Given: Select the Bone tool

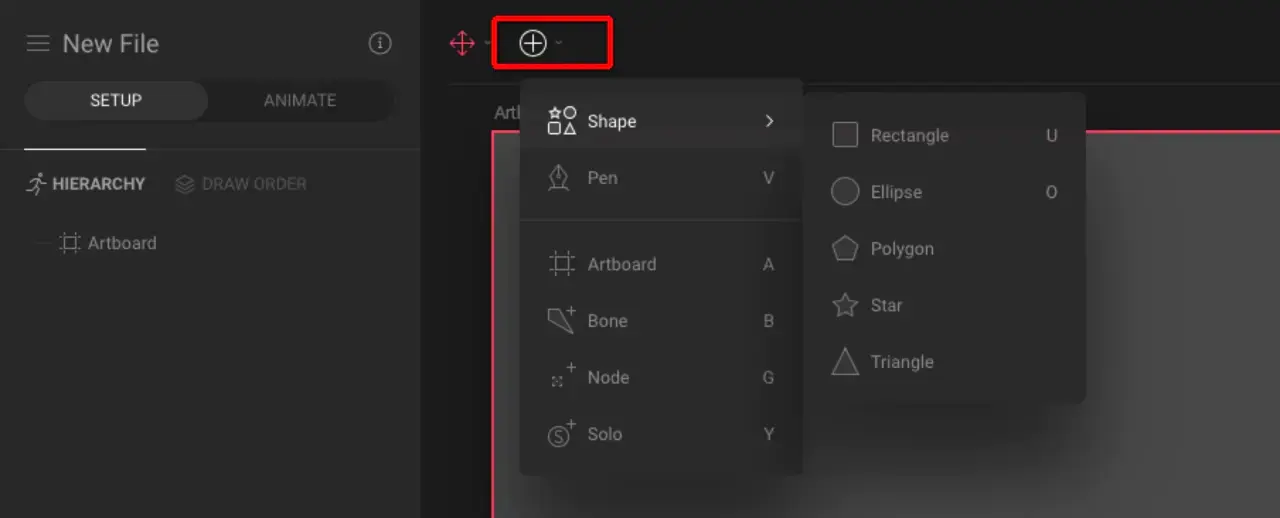Looking at the screenshot, I should (607, 321).
